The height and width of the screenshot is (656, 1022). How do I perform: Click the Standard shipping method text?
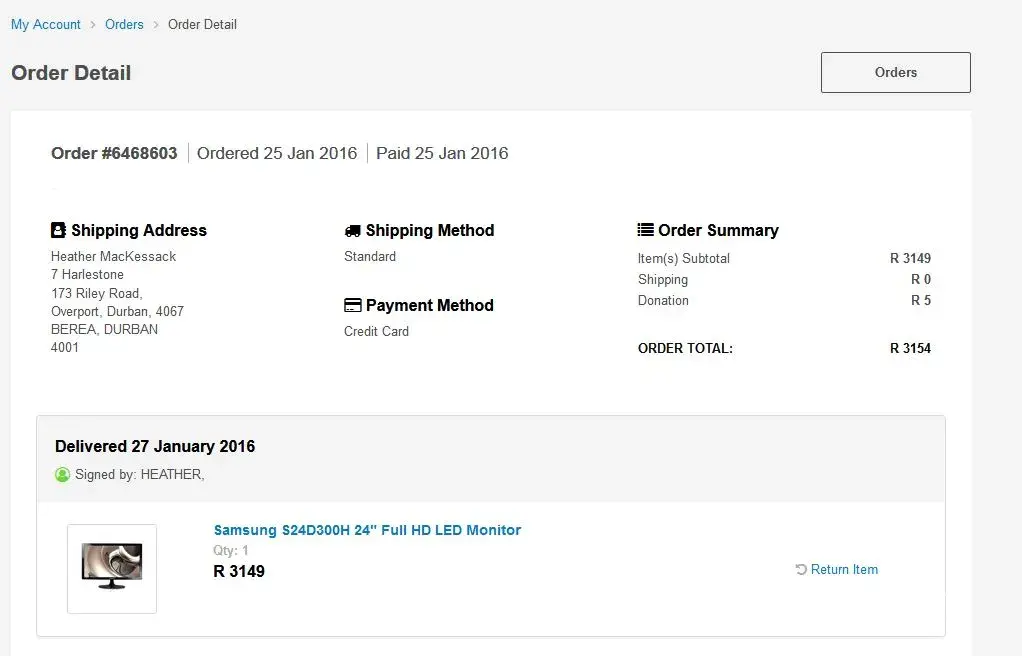(x=370, y=256)
